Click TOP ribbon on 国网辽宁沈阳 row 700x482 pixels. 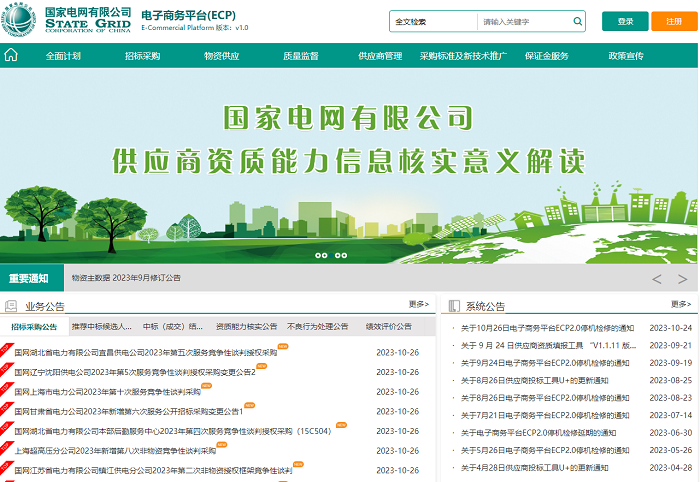click(x=5, y=369)
